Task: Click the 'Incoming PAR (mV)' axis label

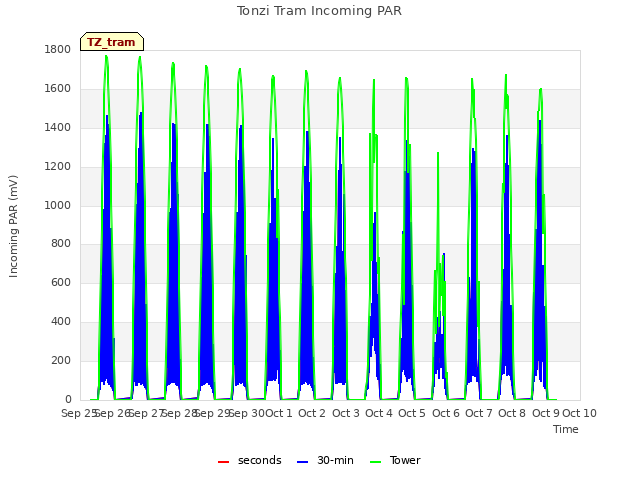Action: [x=13, y=227]
